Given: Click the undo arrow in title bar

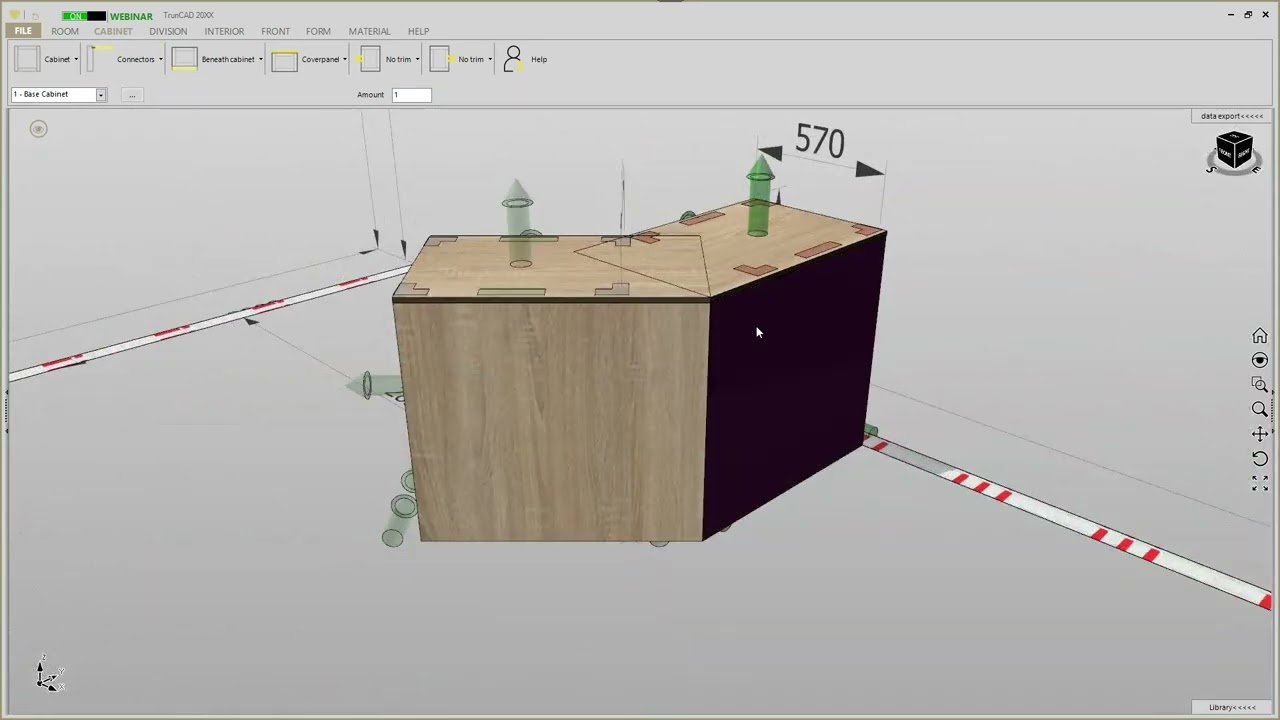Looking at the screenshot, I should 35,16.
